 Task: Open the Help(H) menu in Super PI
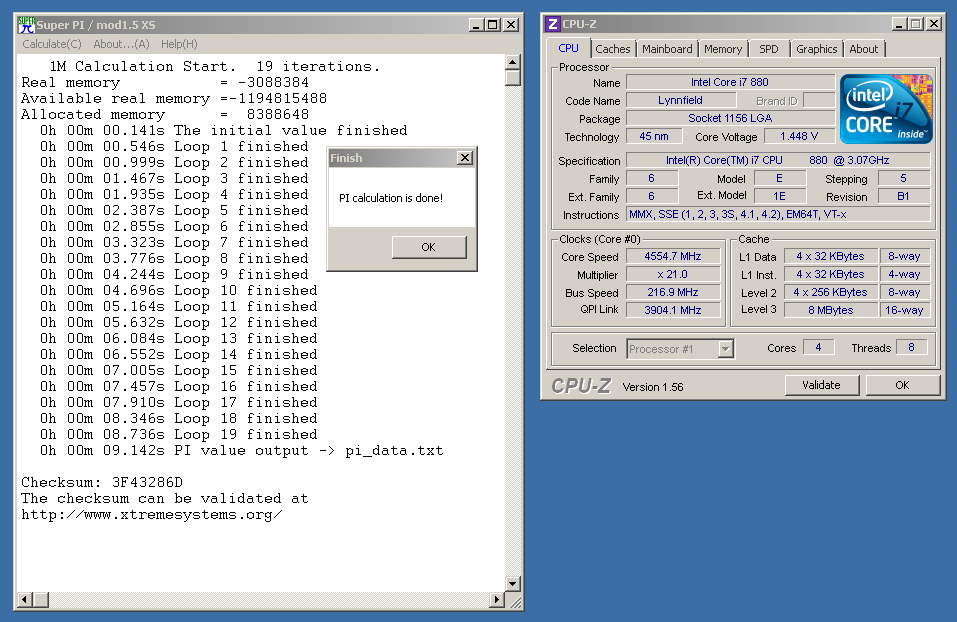coord(179,44)
